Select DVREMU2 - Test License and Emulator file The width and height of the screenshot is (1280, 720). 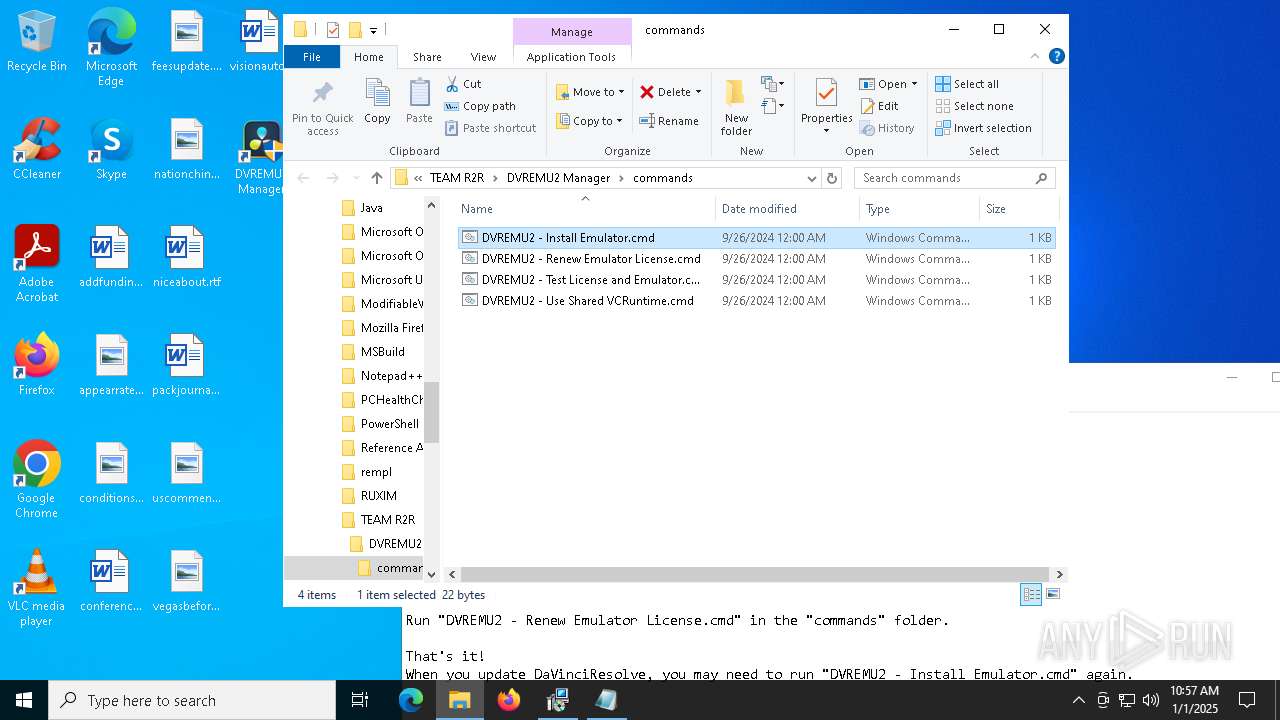pos(756,280)
